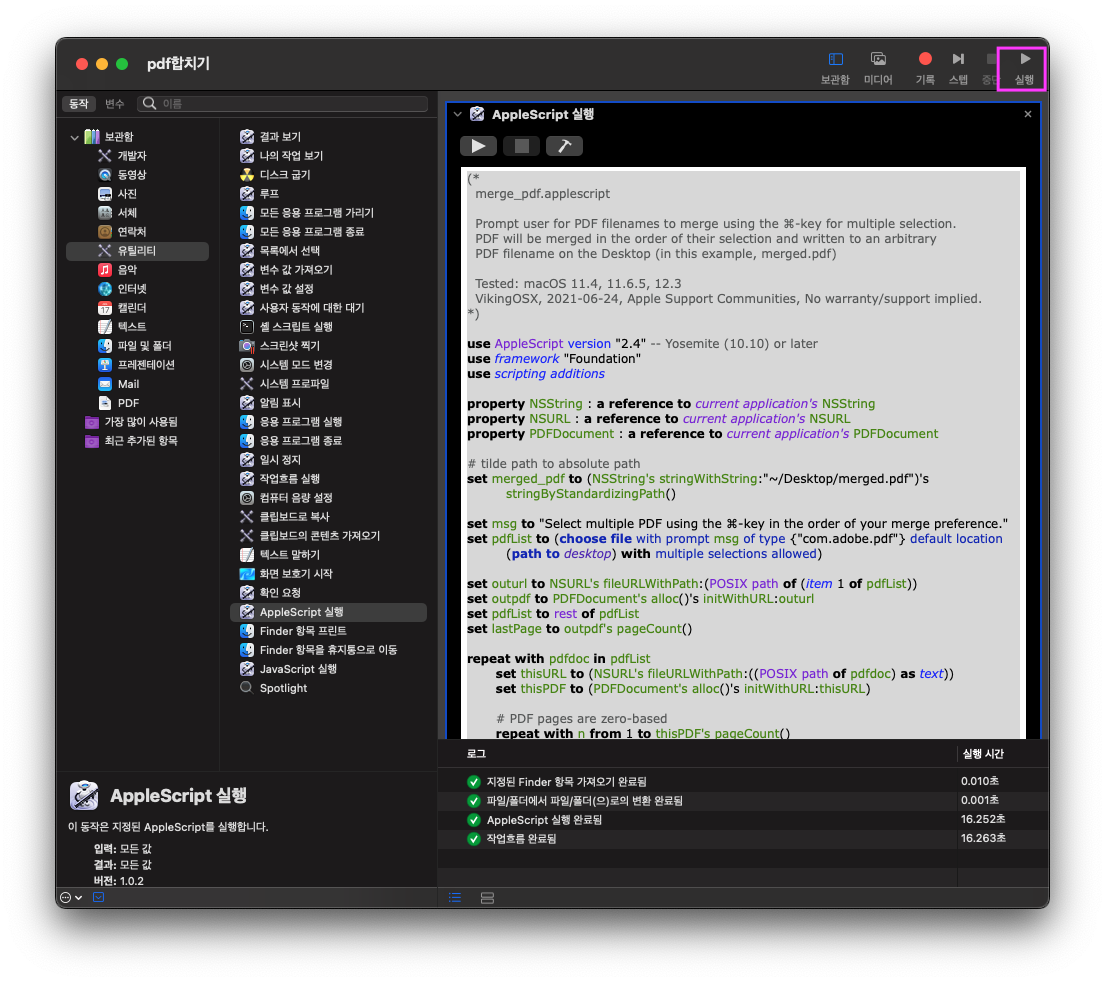Image resolution: width=1105 pixels, height=982 pixels.
Task: Select the 화면 보호기 시작 action
Action: pos(296,575)
